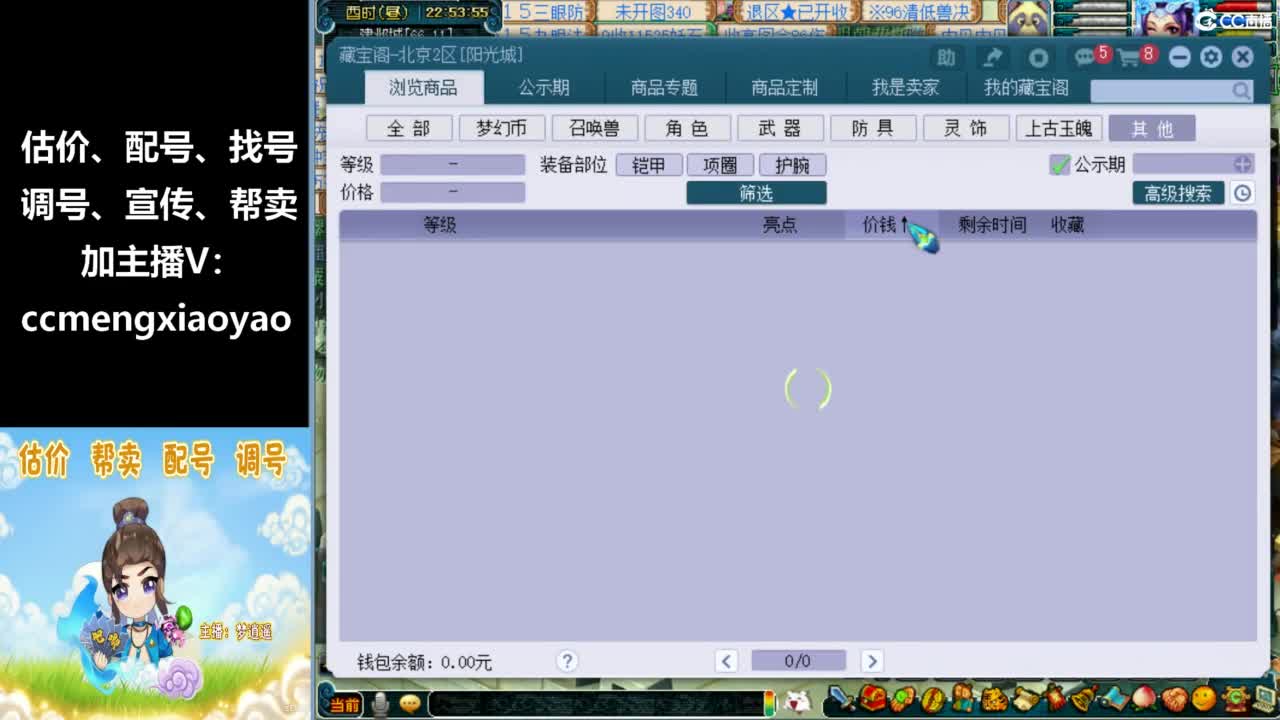Image resolution: width=1280 pixels, height=720 pixels.
Task: Click the white pig face icon in bottom bar
Action: tap(797, 703)
